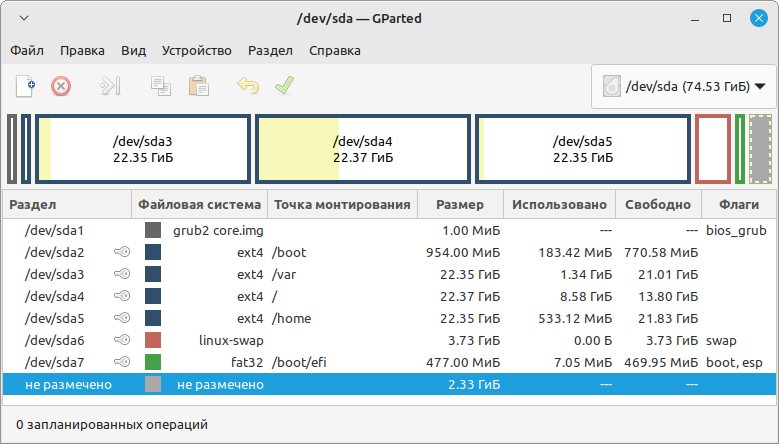Viewport: 779px width, 444px height.
Task: Click the Undo last operation icon
Action: point(248,86)
